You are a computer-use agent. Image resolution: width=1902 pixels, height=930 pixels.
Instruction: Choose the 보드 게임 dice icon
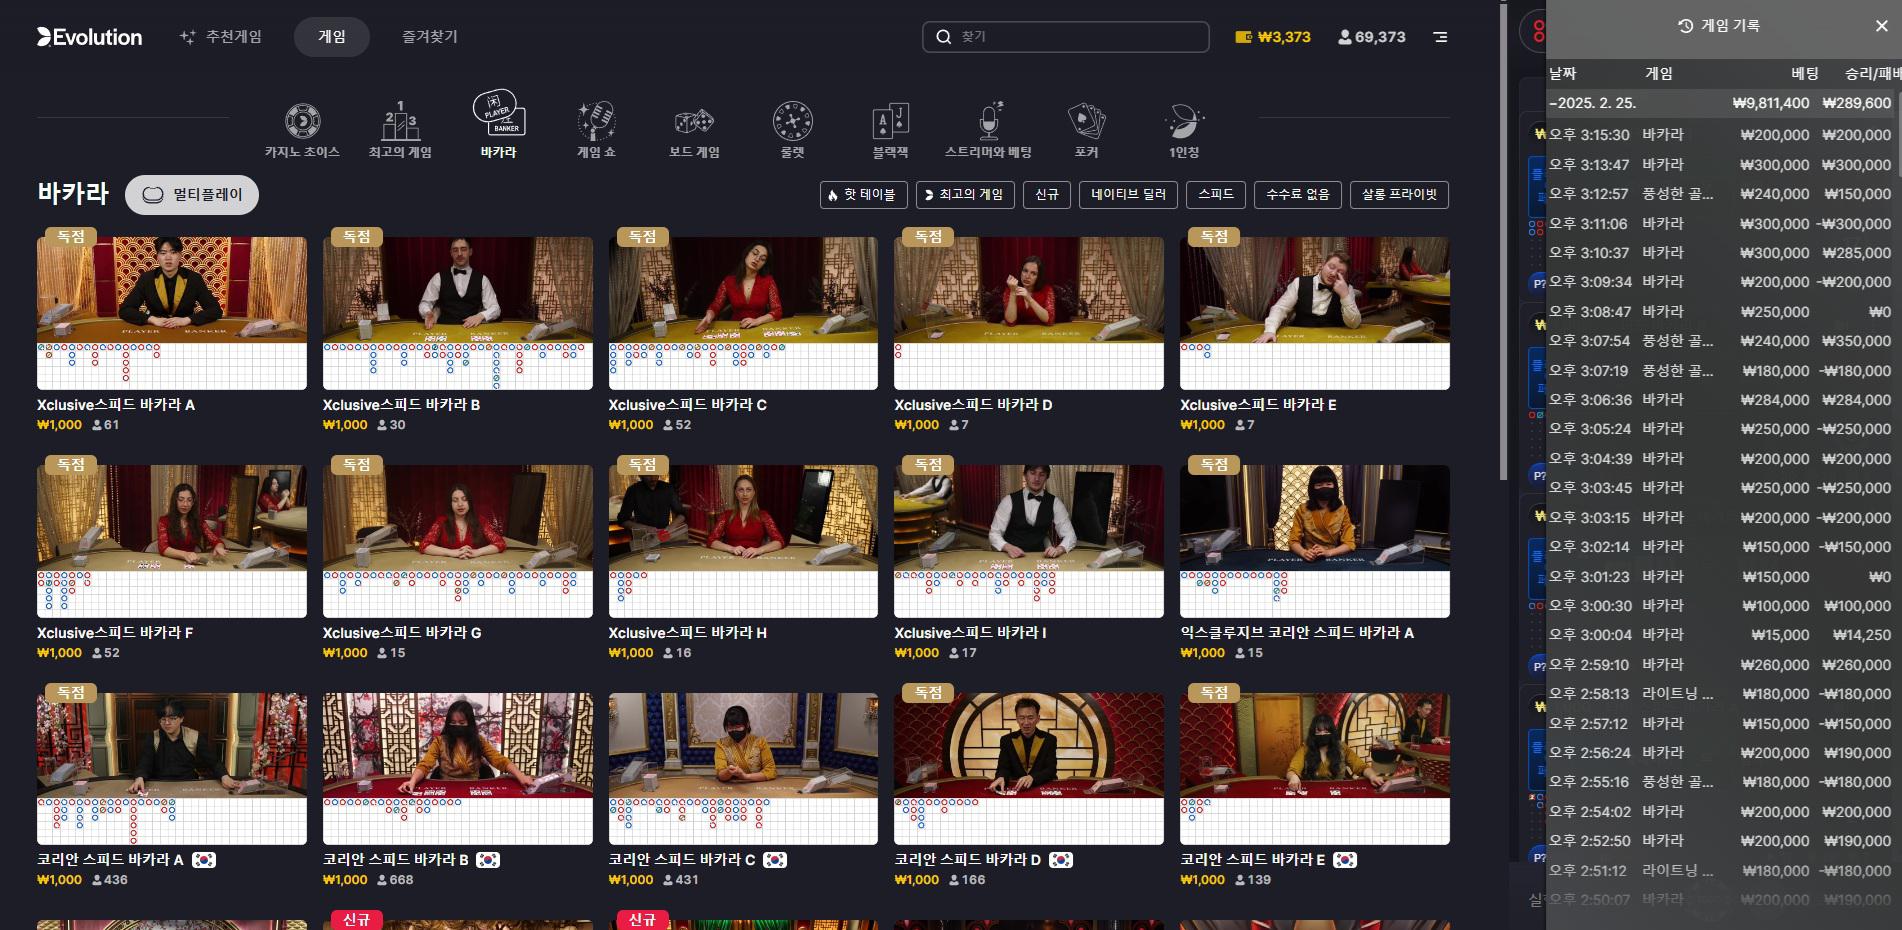694,122
